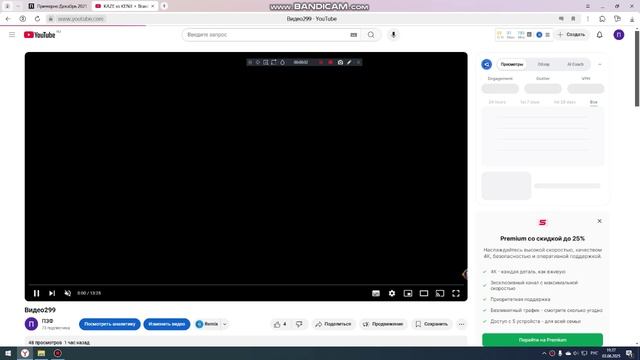Click the Bandicam screenshot camera icon
Screen dimensions: 640x360
click(x=340, y=62)
